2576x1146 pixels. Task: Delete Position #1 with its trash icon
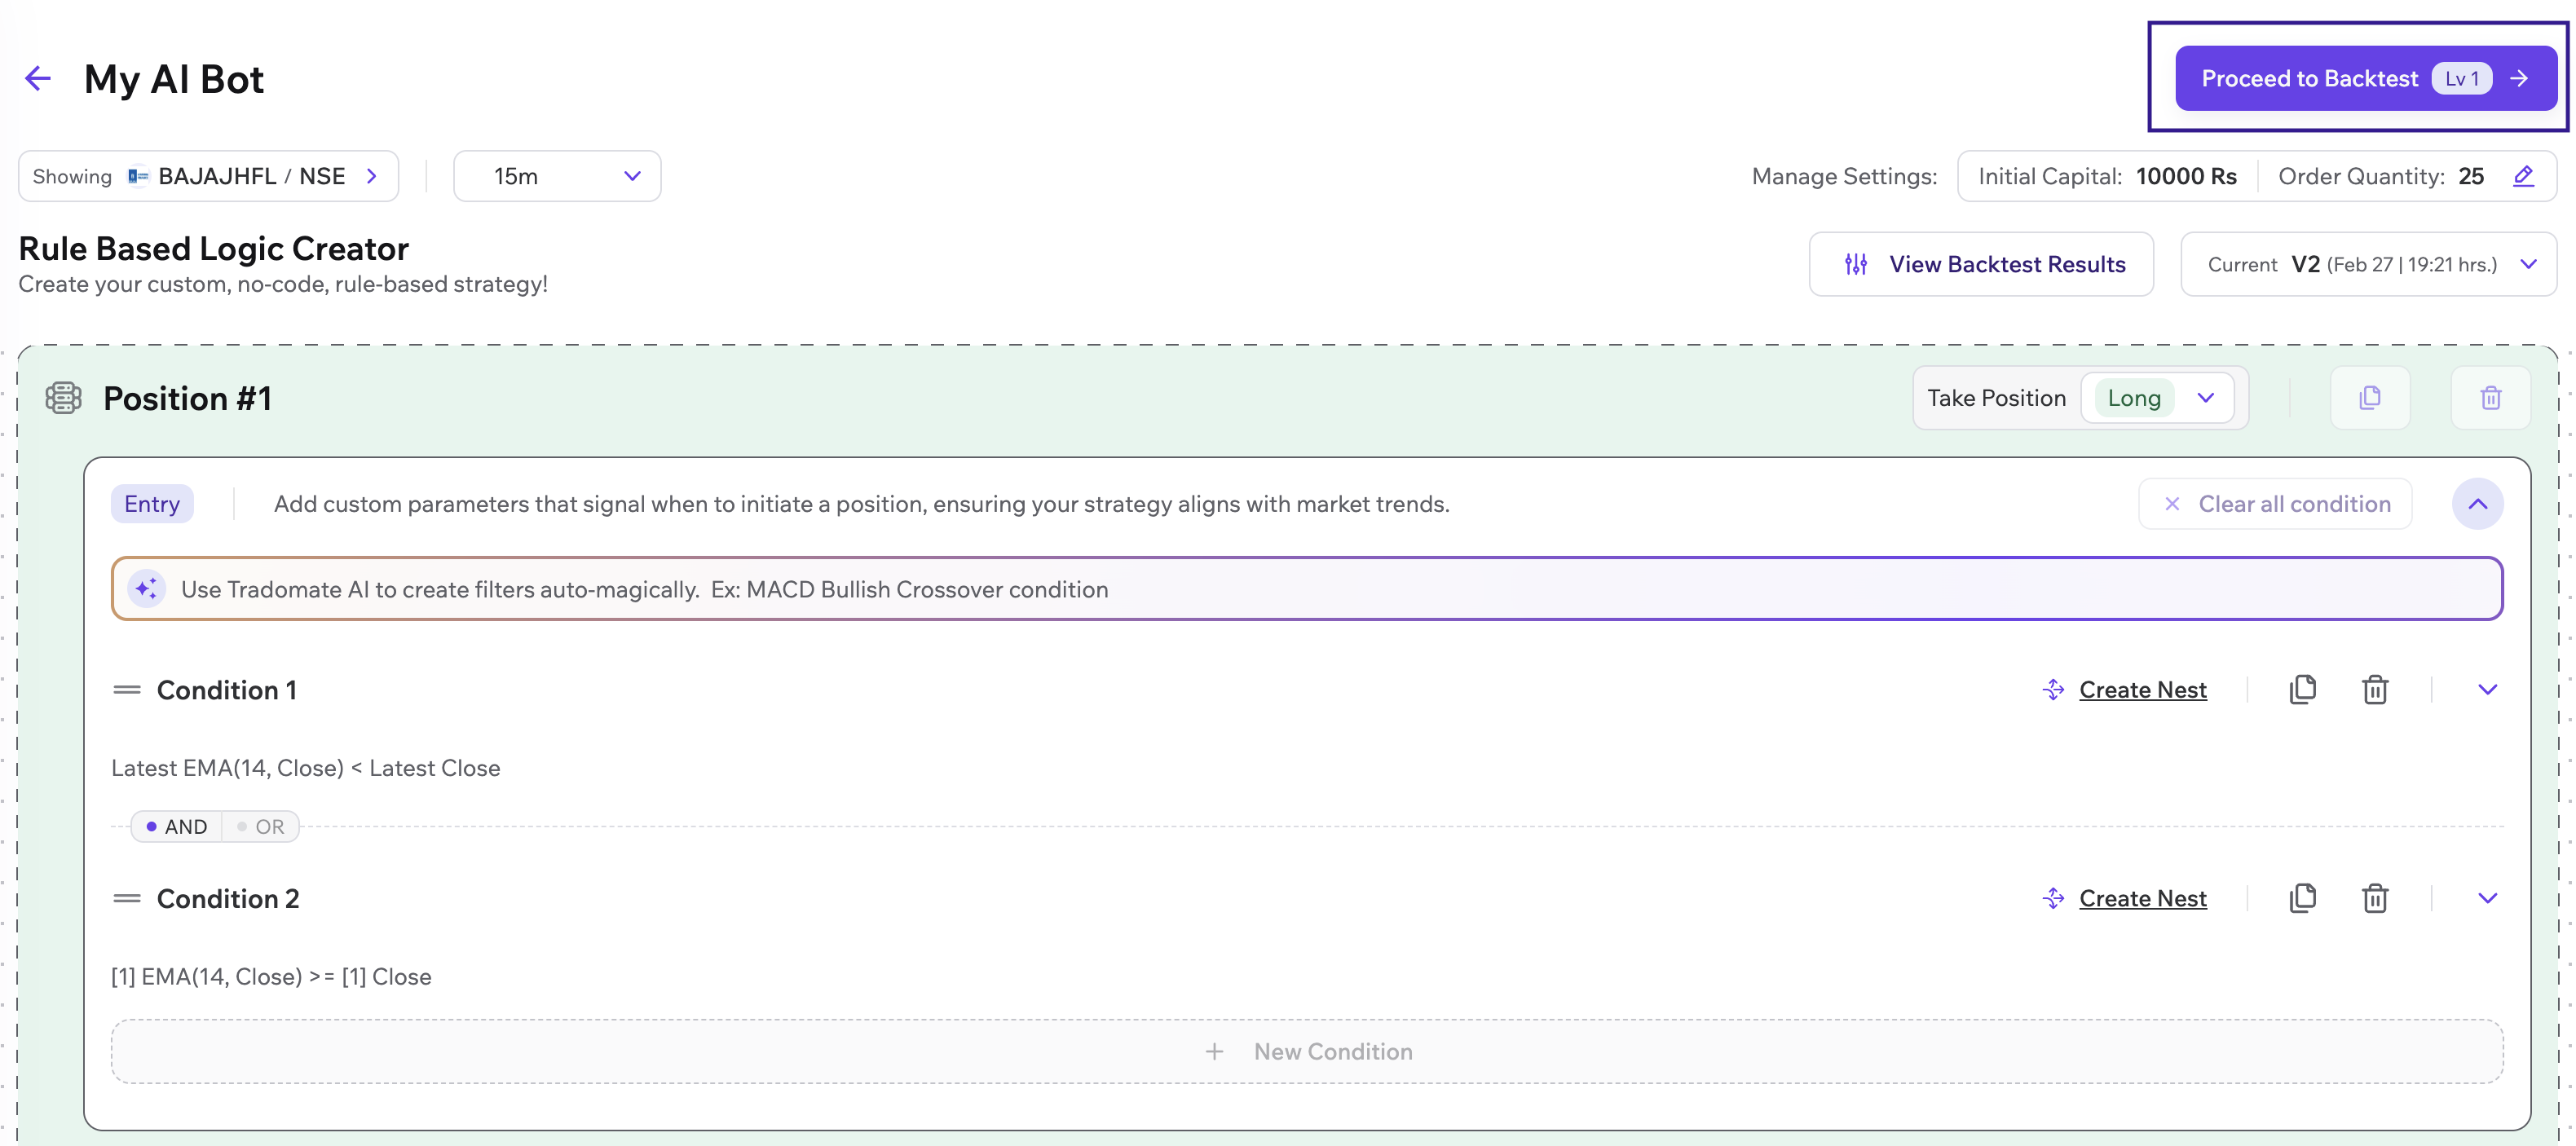point(2490,398)
